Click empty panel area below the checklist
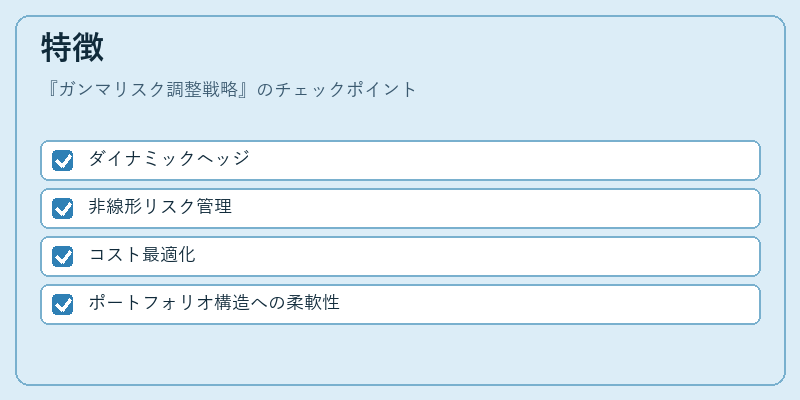This screenshot has width=800, height=400. point(400,354)
